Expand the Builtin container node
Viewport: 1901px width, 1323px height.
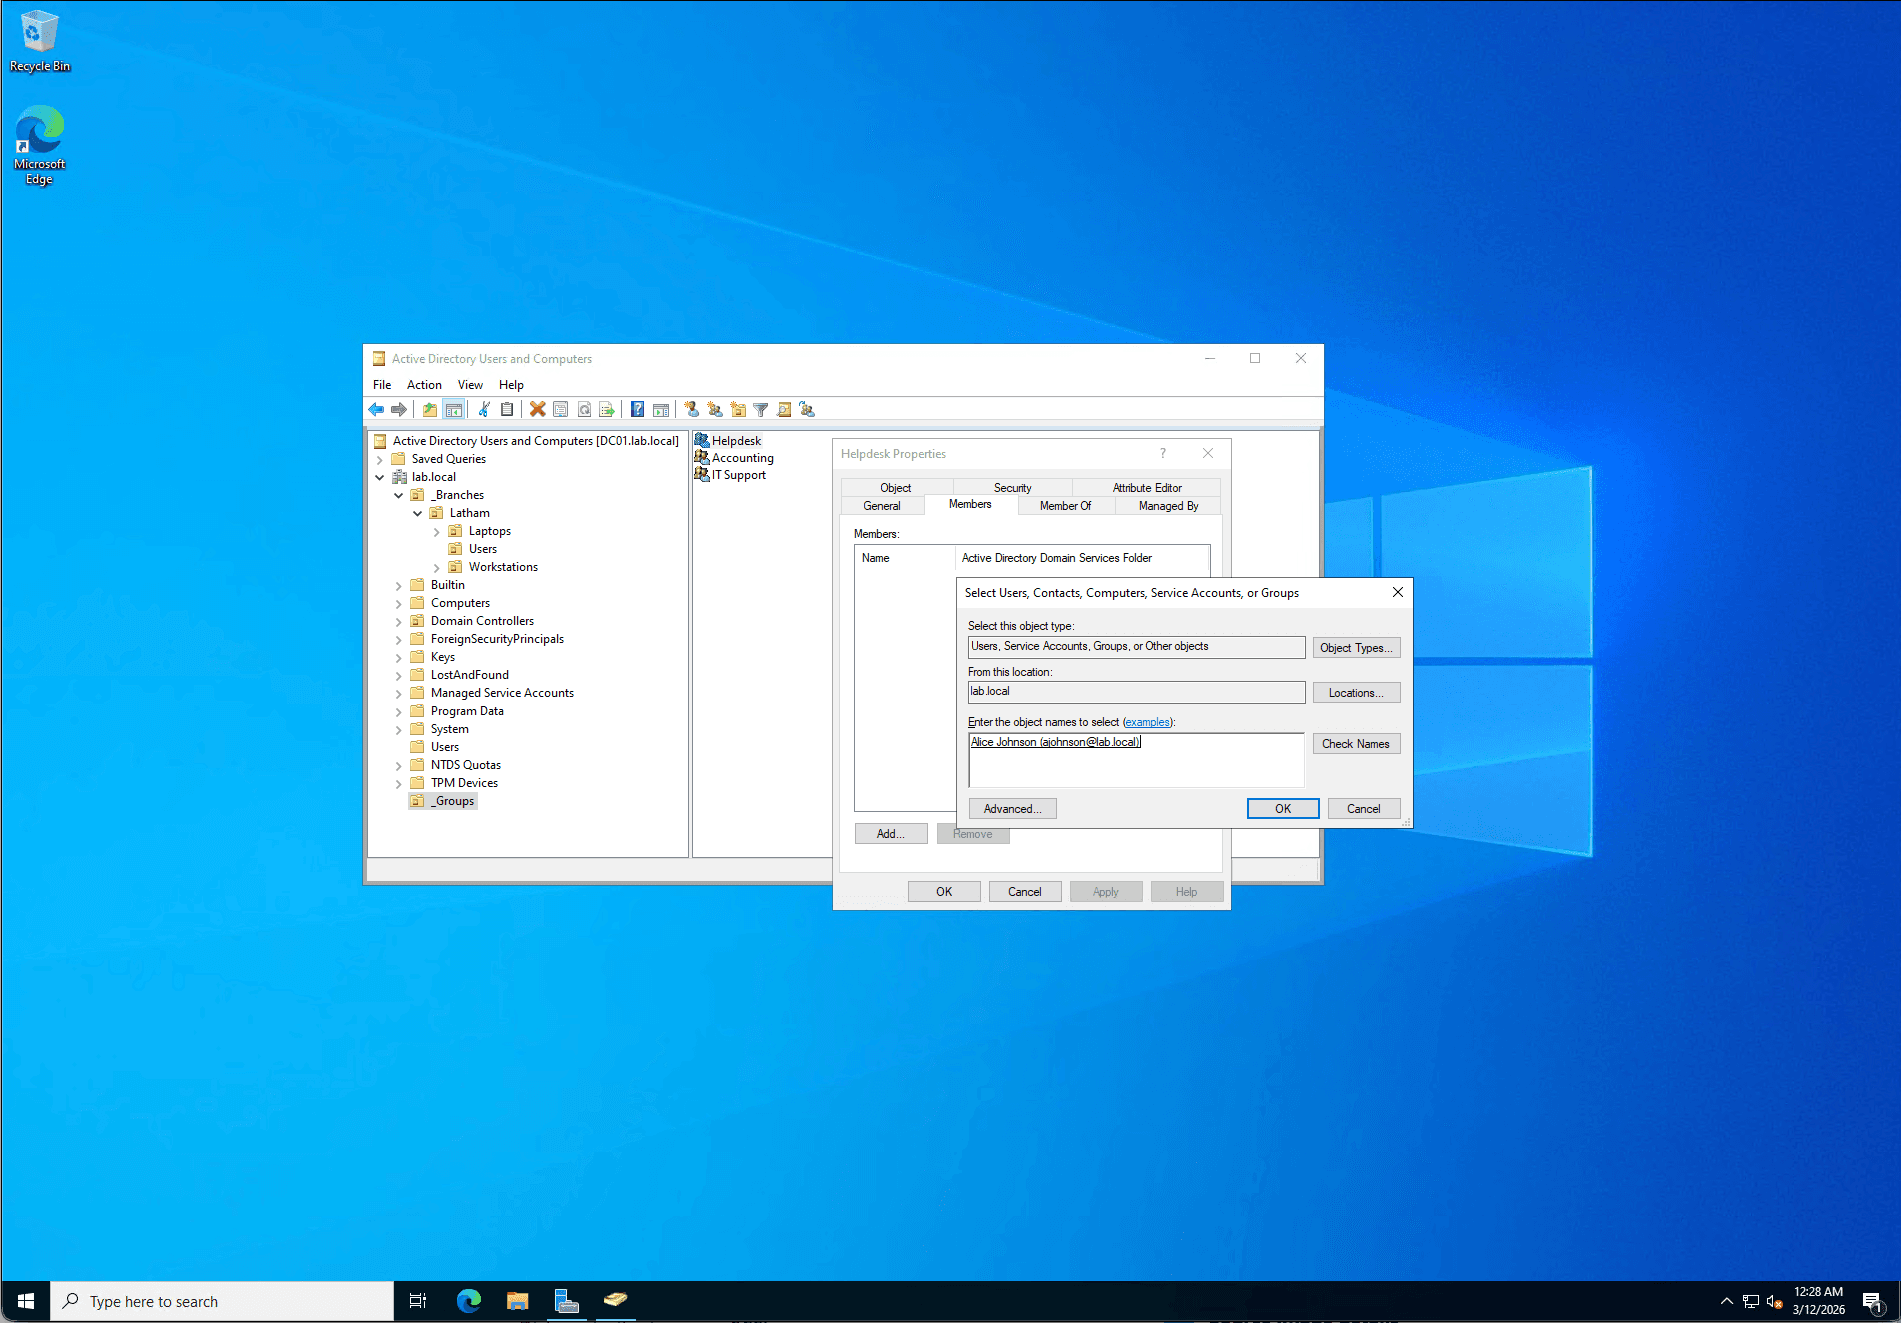(399, 586)
